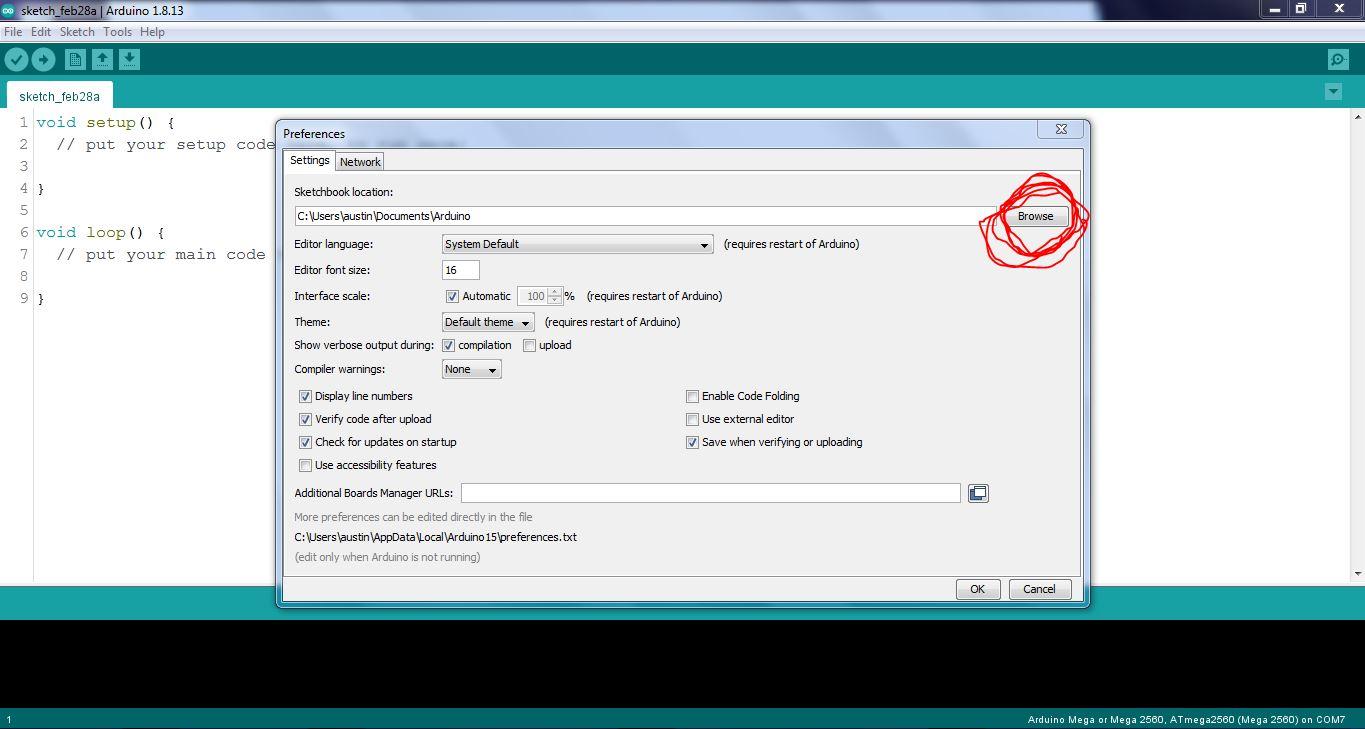The image size is (1365, 729).
Task: Create a new sketch with New icon
Action: (75, 60)
